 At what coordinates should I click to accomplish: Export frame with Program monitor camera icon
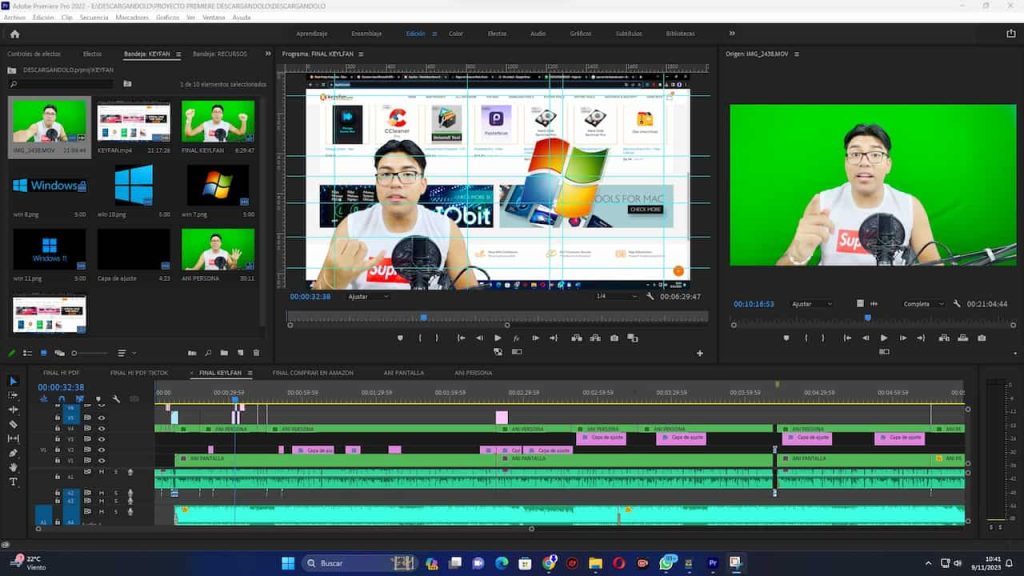[x=614, y=338]
